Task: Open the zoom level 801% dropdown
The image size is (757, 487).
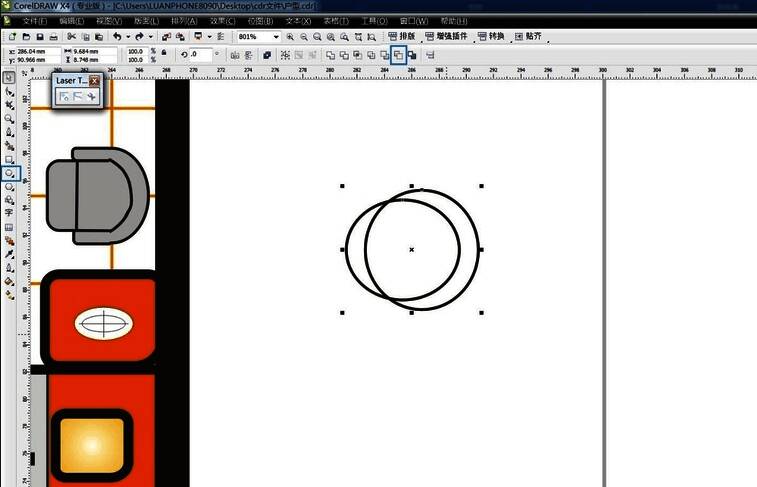Action: (275, 37)
